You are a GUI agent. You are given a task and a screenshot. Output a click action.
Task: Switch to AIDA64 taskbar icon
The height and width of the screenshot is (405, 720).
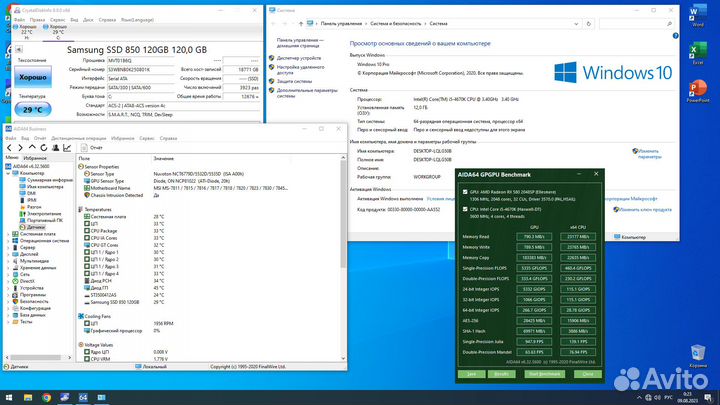click(x=83, y=397)
